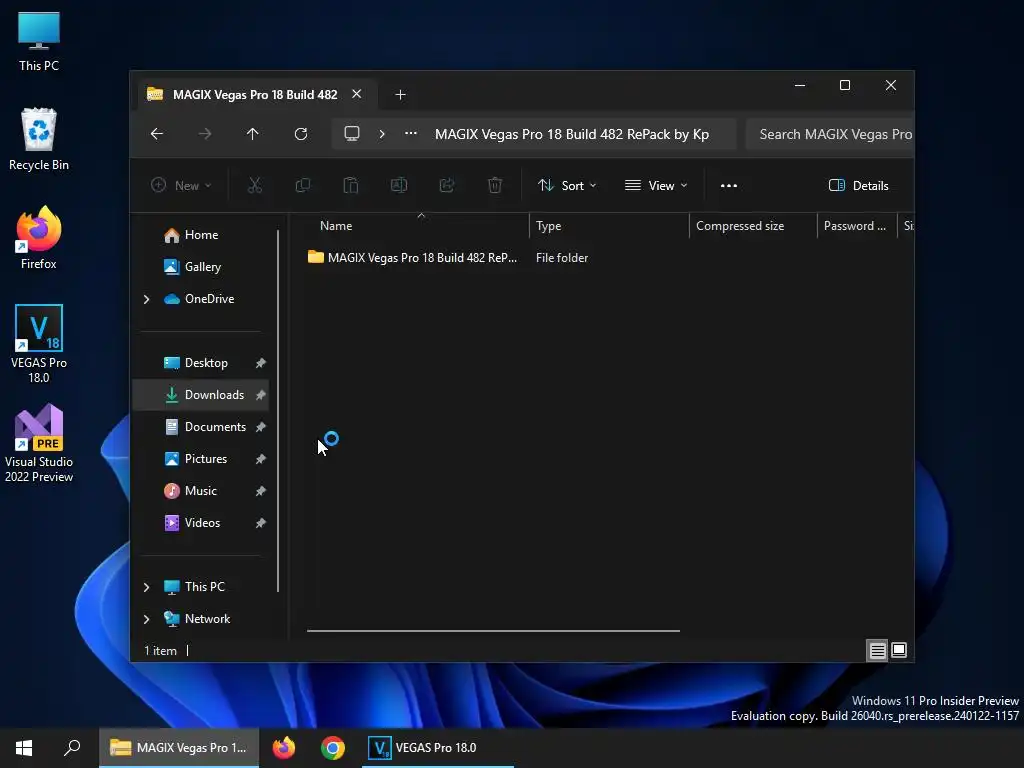The width and height of the screenshot is (1024, 768).
Task: Click the Search MAGIX Vegas Pro field
Action: point(829,134)
